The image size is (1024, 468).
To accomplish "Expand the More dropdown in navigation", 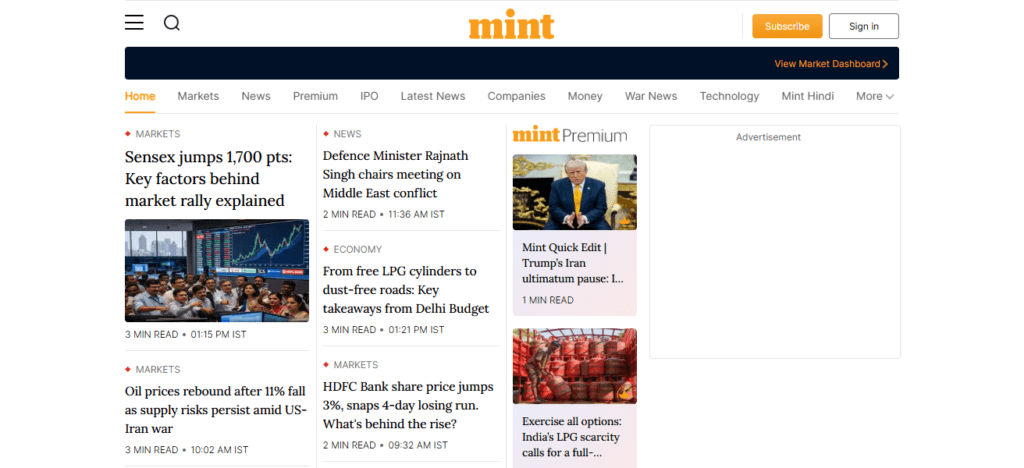I will pyautogui.click(x=874, y=96).
